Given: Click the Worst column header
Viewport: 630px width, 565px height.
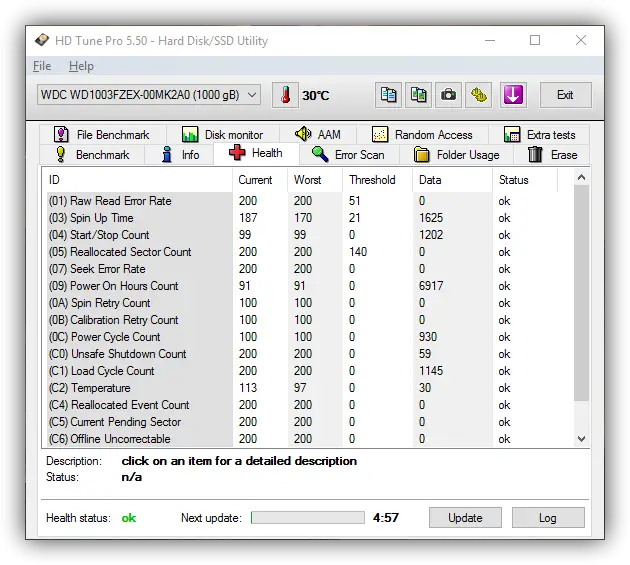Looking at the screenshot, I should pyautogui.click(x=315, y=180).
